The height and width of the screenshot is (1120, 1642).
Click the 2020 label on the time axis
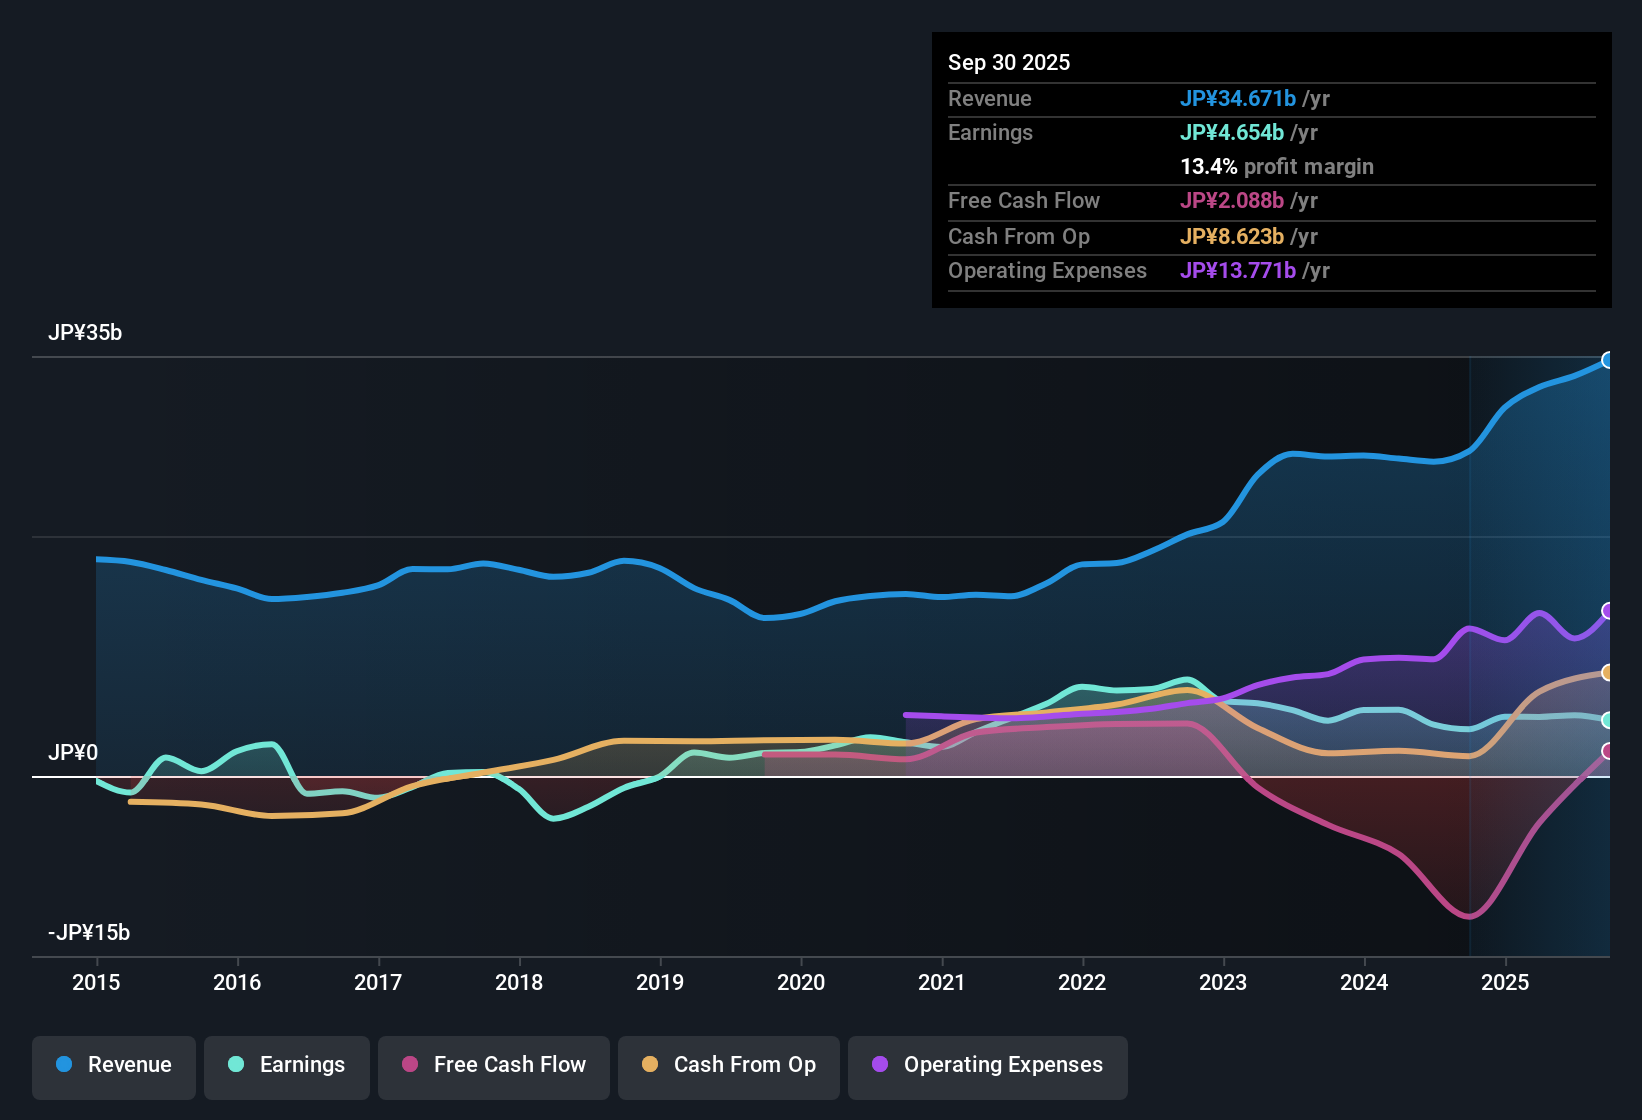tap(801, 983)
